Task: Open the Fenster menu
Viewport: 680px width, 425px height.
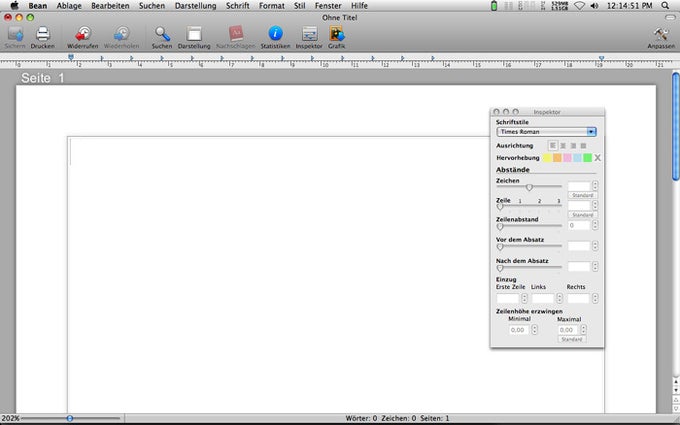Action: pyautogui.click(x=328, y=6)
